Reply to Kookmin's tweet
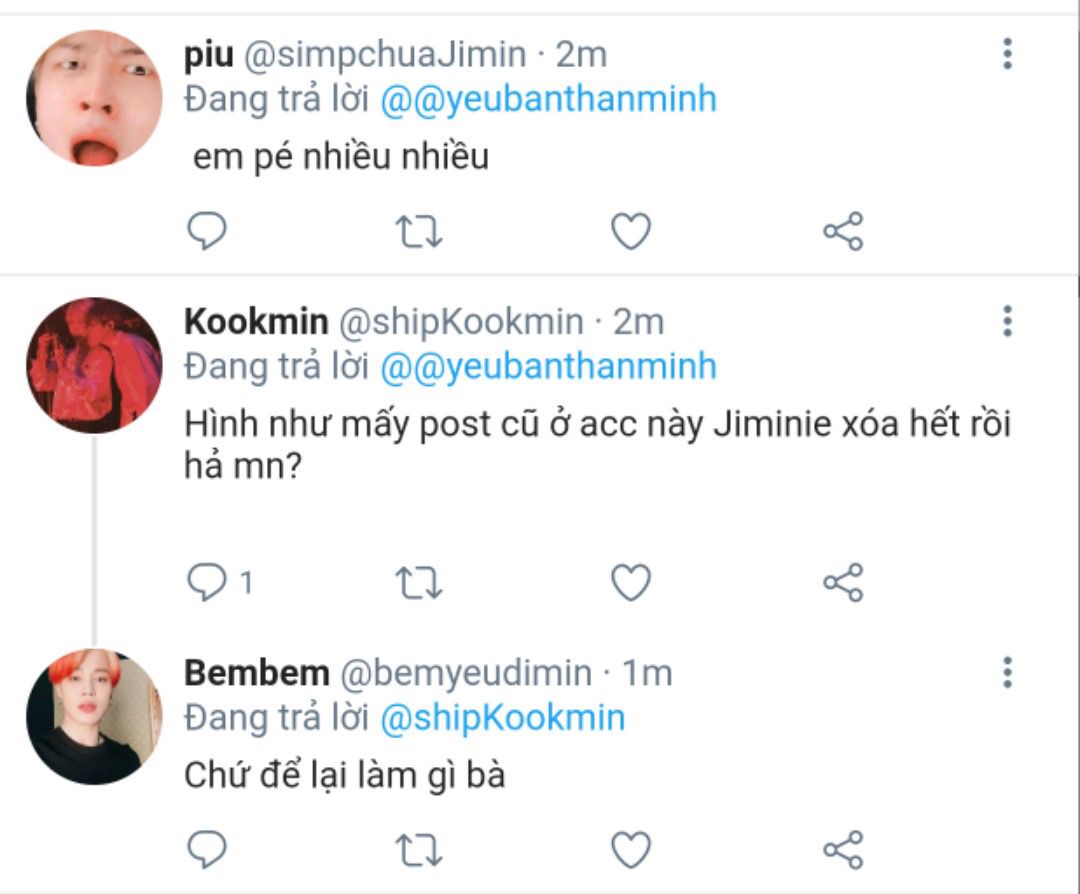The width and height of the screenshot is (1080, 894). [207, 582]
